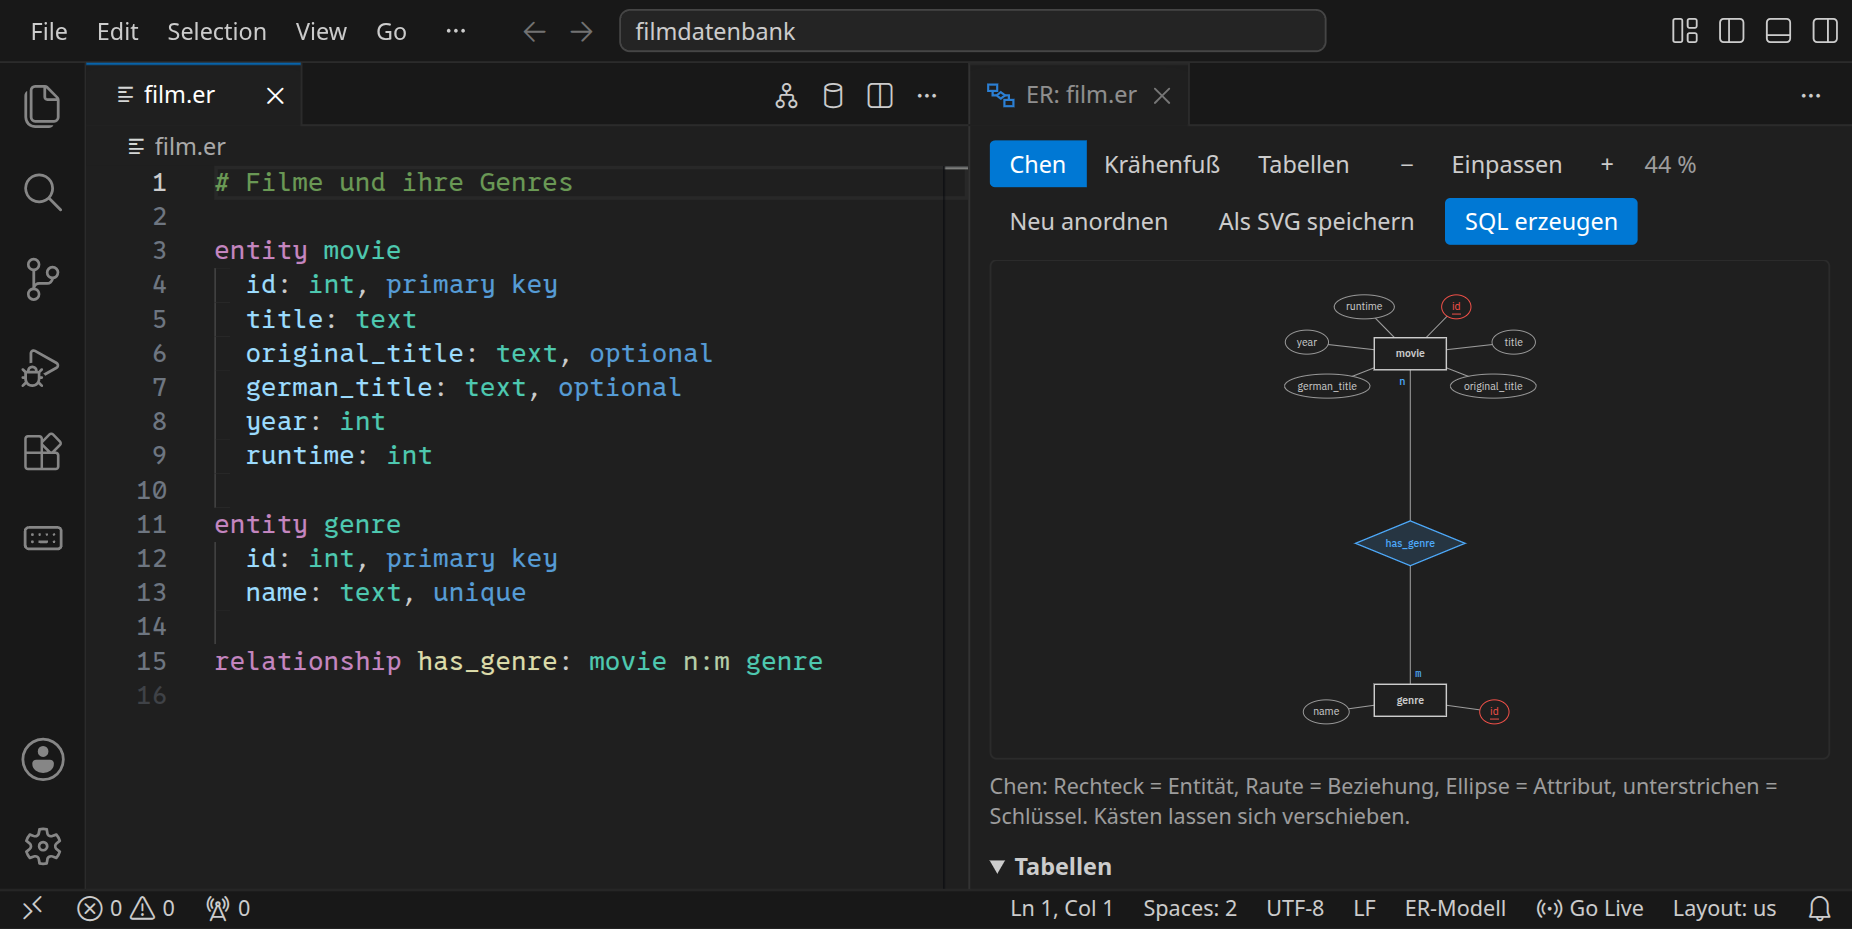The height and width of the screenshot is (929, 1852).
Task: Open the ports forwarded status indicator
Action: pos(228,908)
